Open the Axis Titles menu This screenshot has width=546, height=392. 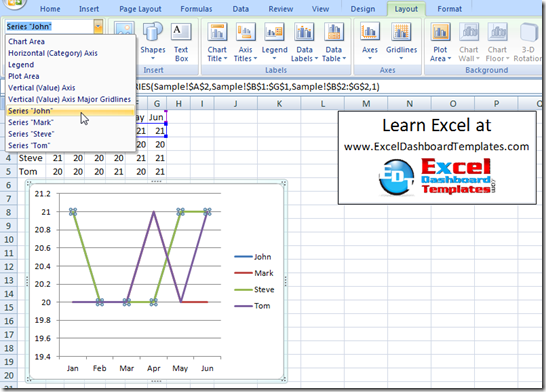(x=245, y=42)
